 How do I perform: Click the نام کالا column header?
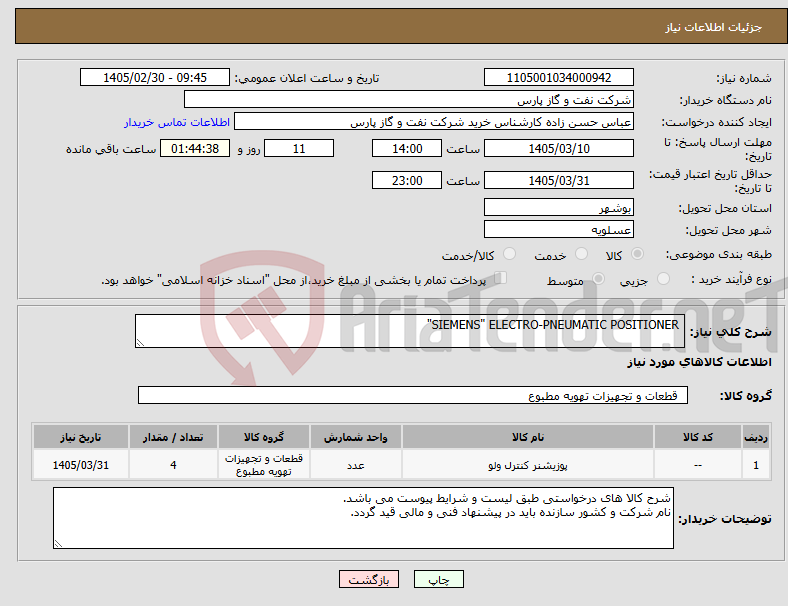(528, 437)
